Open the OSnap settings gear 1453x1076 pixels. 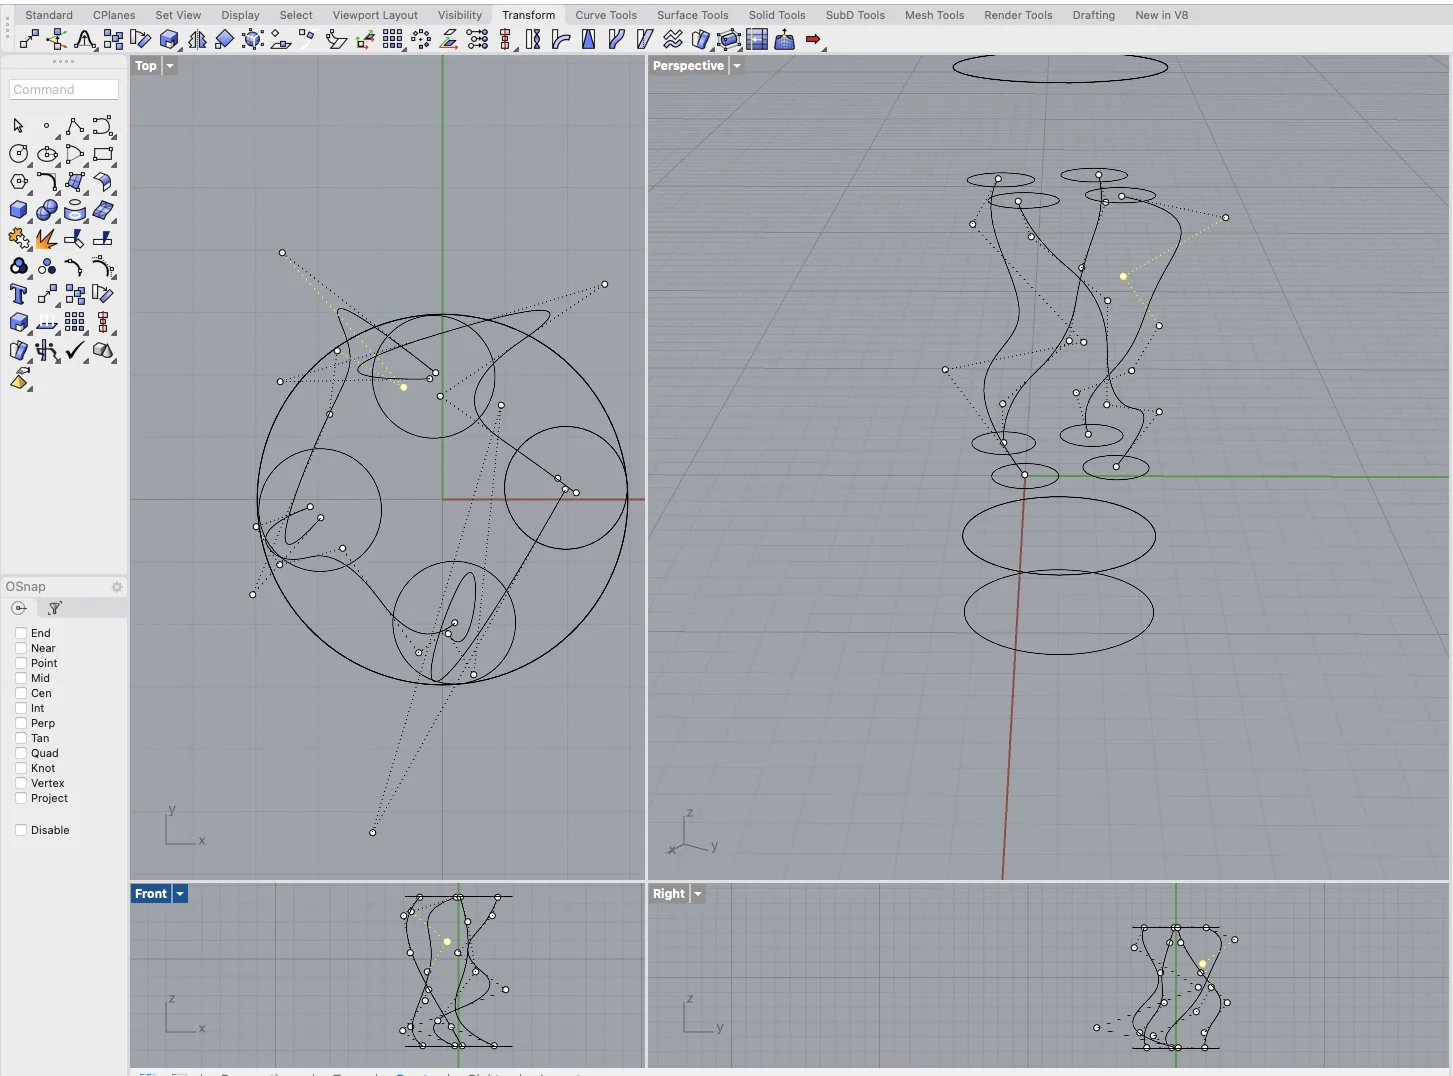[x=117, y=587]
